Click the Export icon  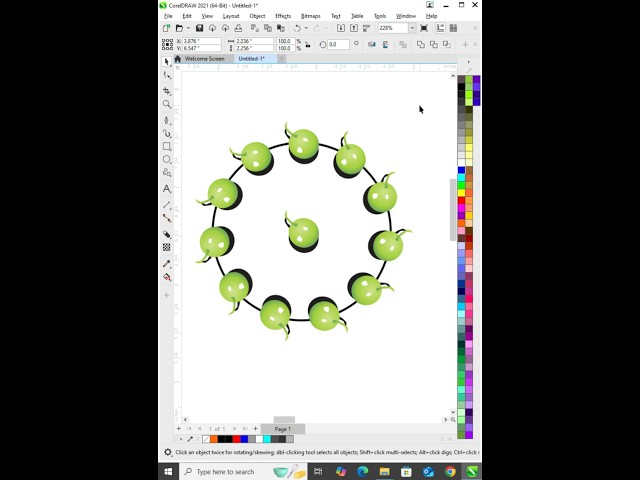(354, 28)
